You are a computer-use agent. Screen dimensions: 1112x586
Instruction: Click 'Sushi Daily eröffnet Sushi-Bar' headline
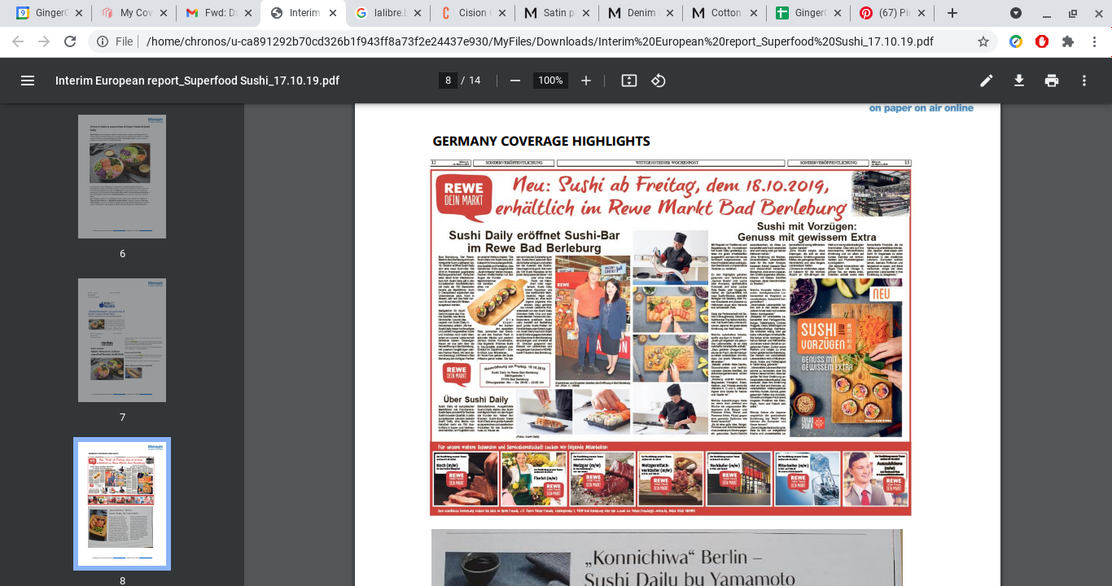pos(534,241)
